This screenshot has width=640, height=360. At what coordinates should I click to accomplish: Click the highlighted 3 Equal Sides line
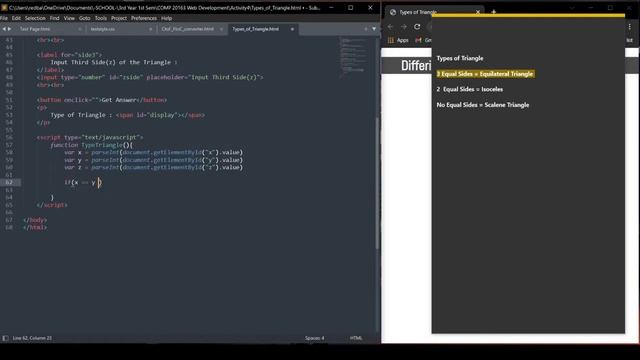pos(485,74)
